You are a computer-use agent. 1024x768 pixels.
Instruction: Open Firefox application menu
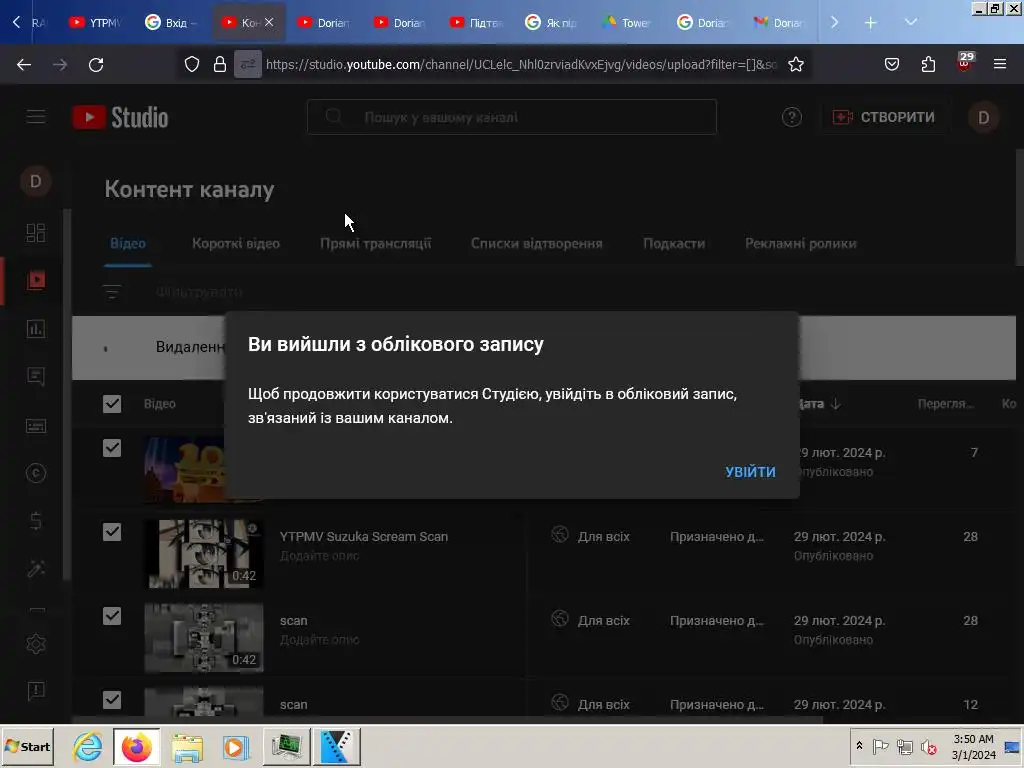999,65
